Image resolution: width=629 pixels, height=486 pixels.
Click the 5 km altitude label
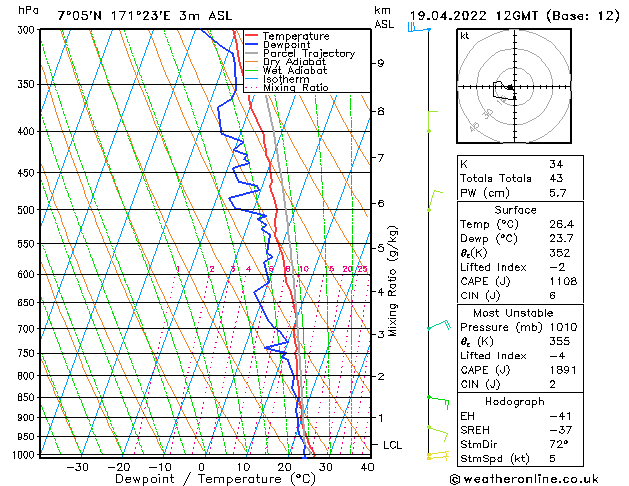(x=381, y=248)
